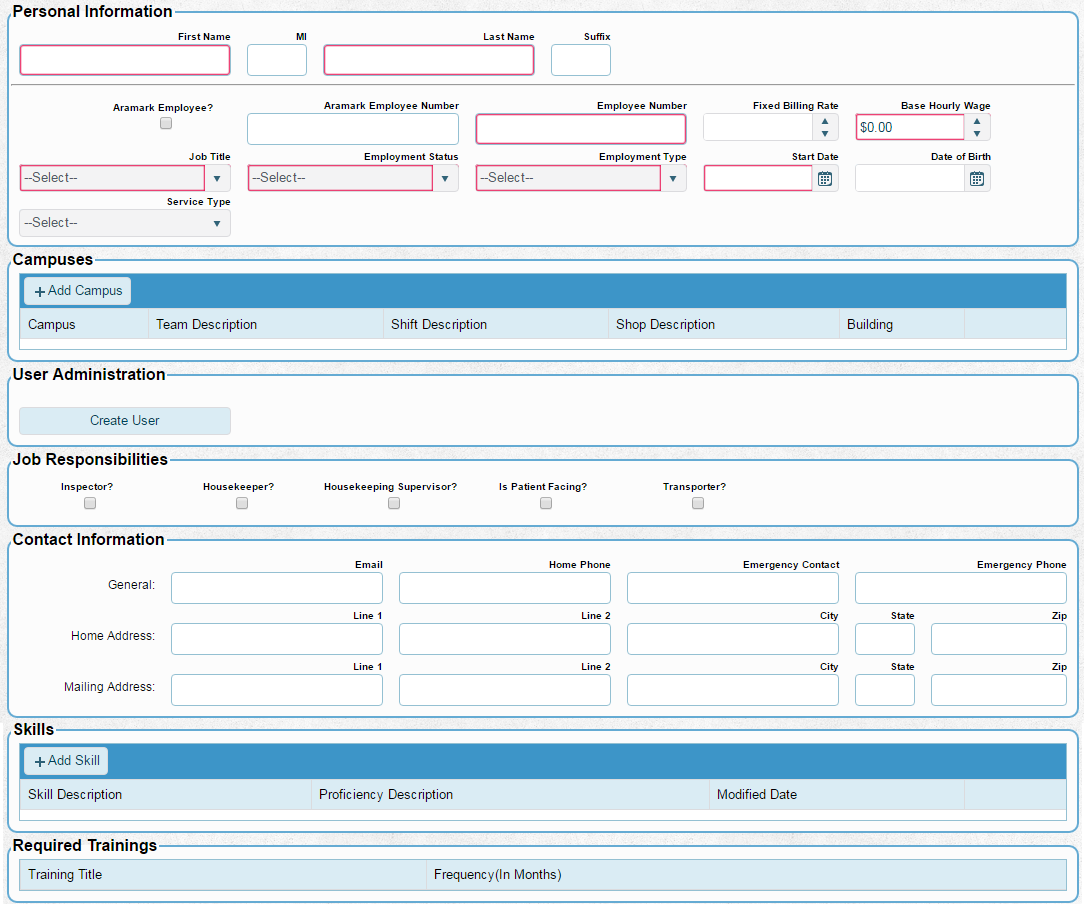This screenshot has width=1084, height=910.
Task: Decrease the Fixed Billing Rate value
Action: (x=824, y=134)
